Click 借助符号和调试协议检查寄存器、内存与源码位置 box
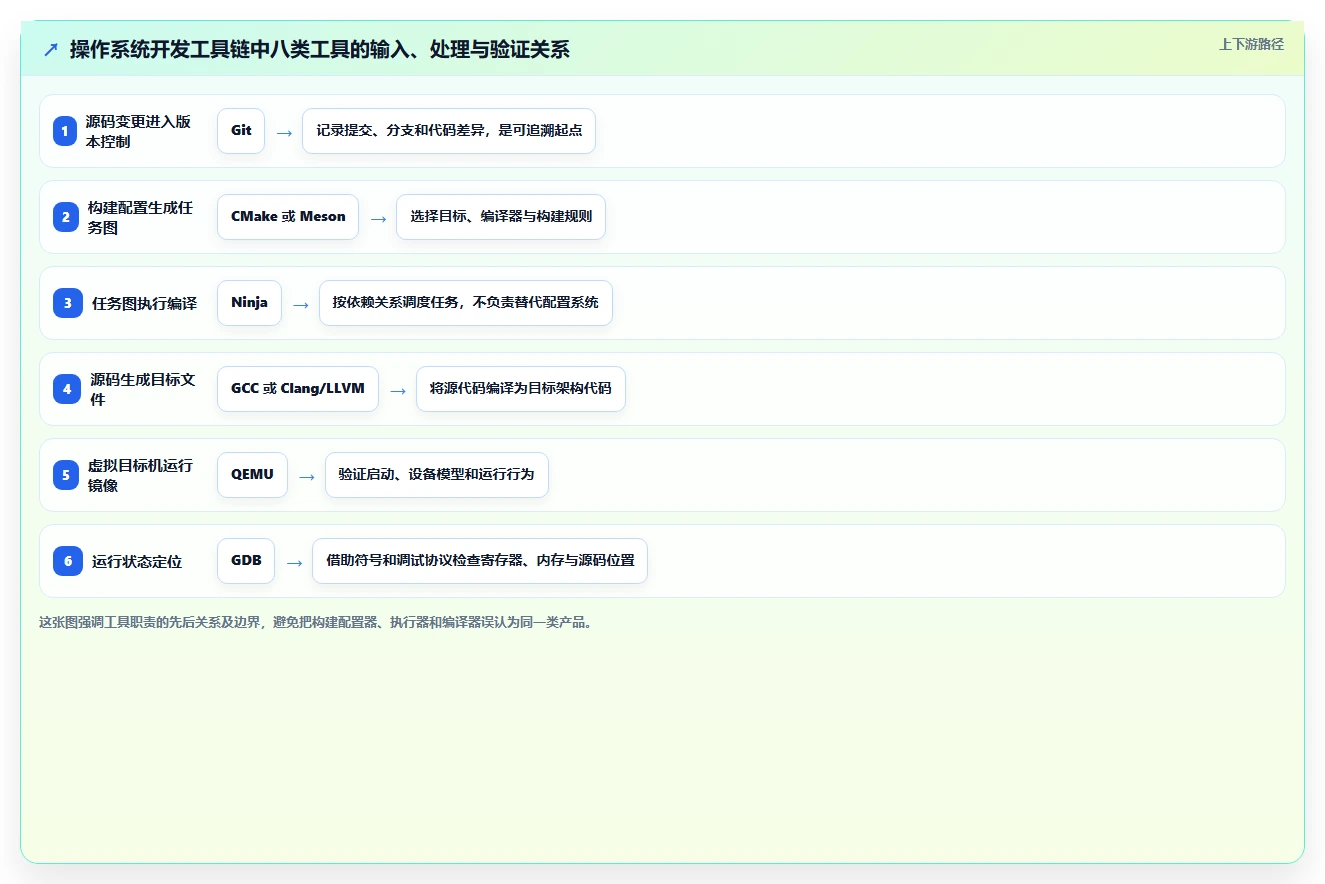The width and height of the screenshot is (1325, 884). [x=480, y=561]
